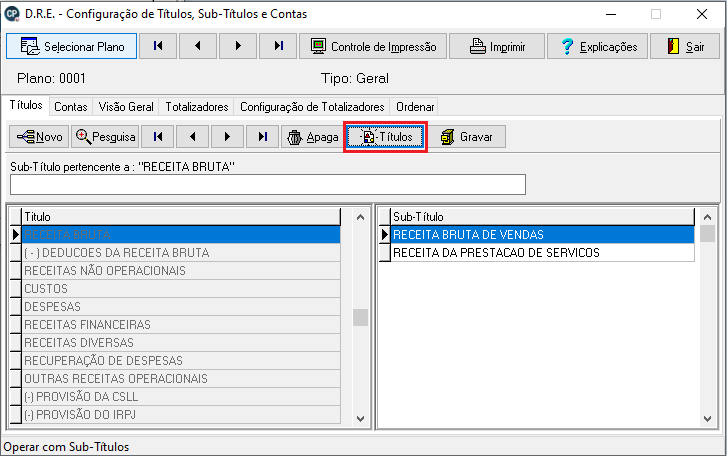Open the Totalizadores tab
The height and width of the screenshot is (456, 727).
click(197, 107)
